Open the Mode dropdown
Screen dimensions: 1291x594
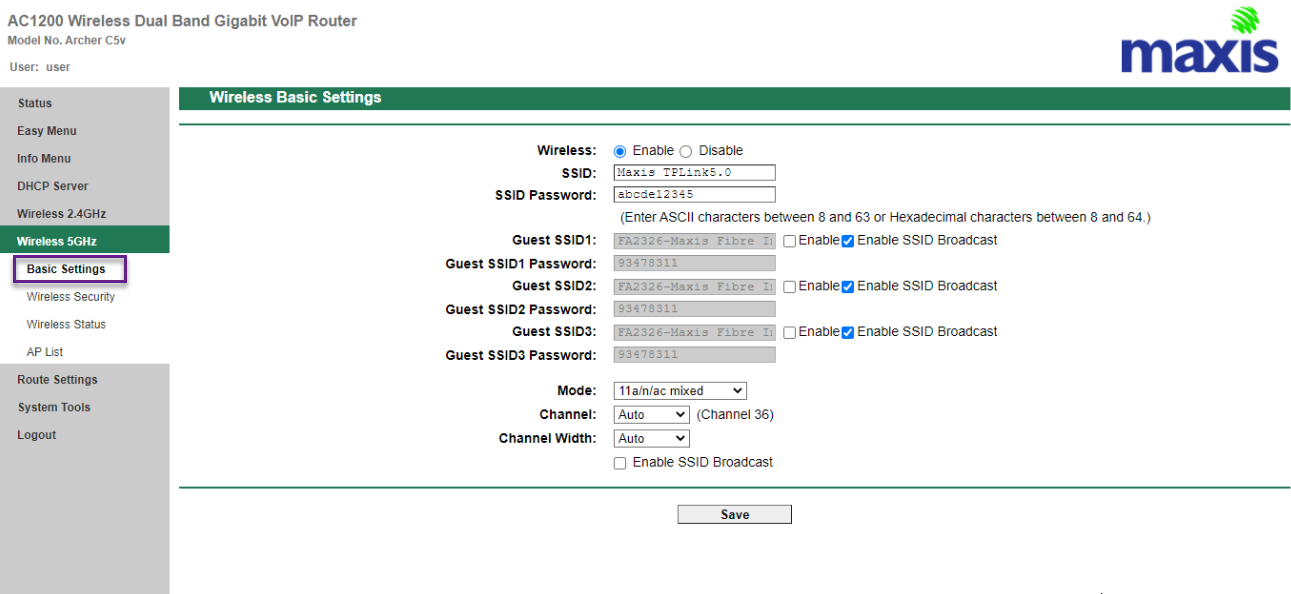(x=680, y=391)
